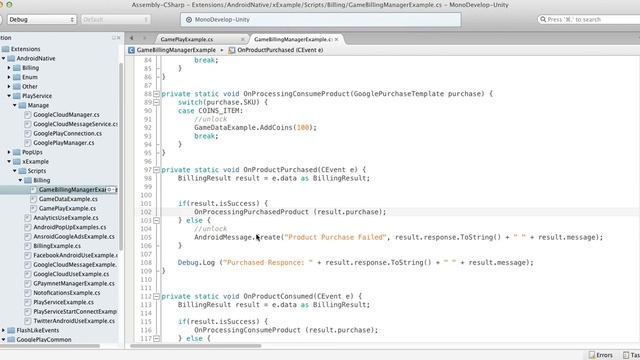Screen dimensions: 640x360
Task: Fold the else block at line 117
Action: pyautogui.click(x=156, y=339)
